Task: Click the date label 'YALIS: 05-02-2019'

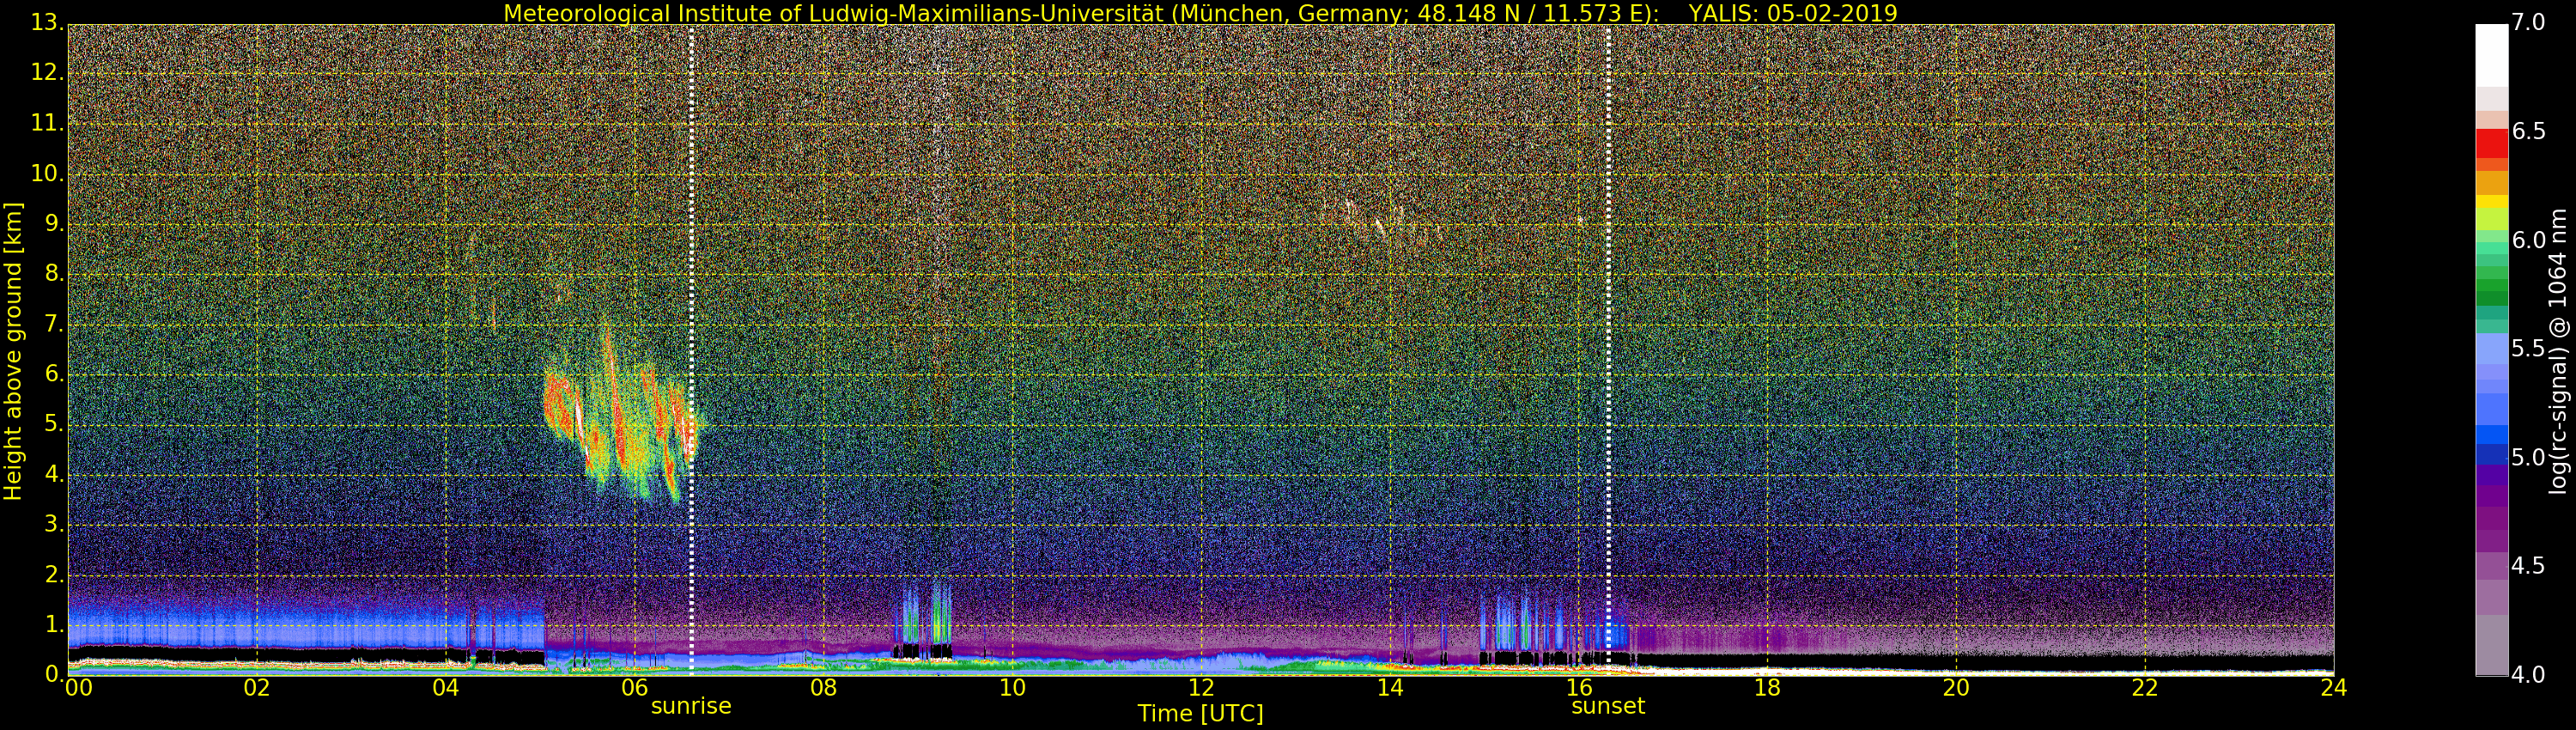Action: pos(1793,13)
